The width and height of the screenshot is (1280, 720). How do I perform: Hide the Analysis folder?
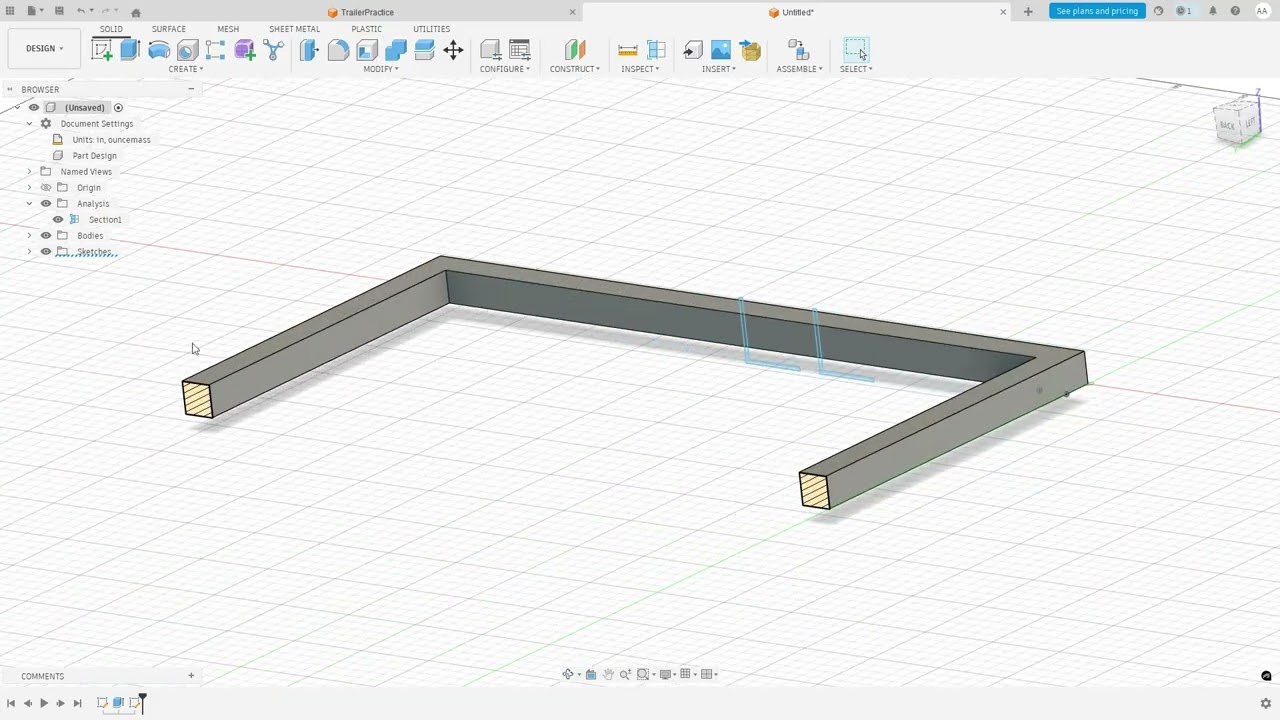point(46,203)
